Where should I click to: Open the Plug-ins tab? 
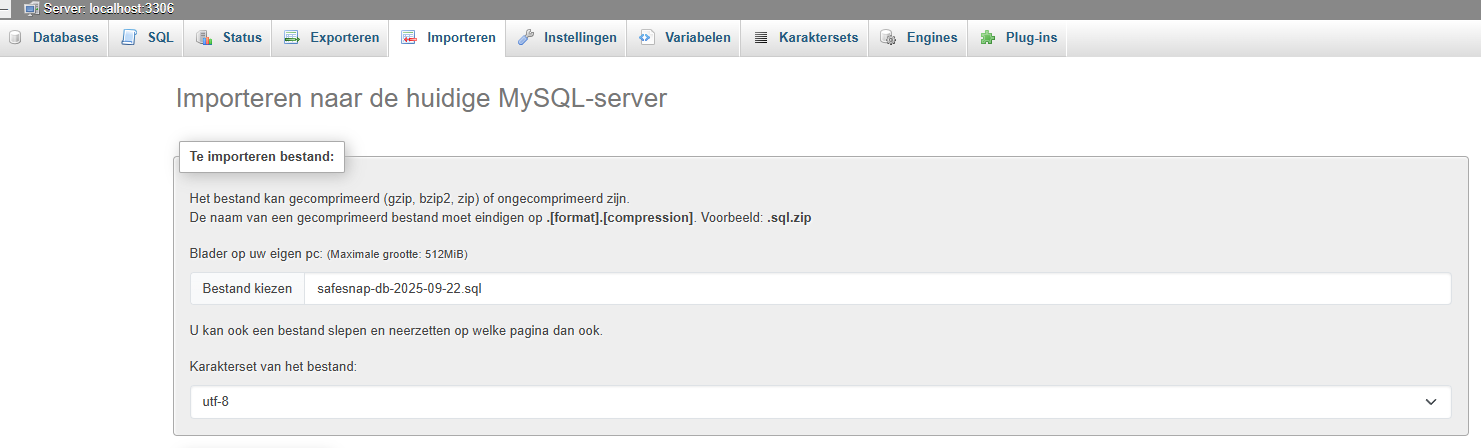[x=1018, y=38]
